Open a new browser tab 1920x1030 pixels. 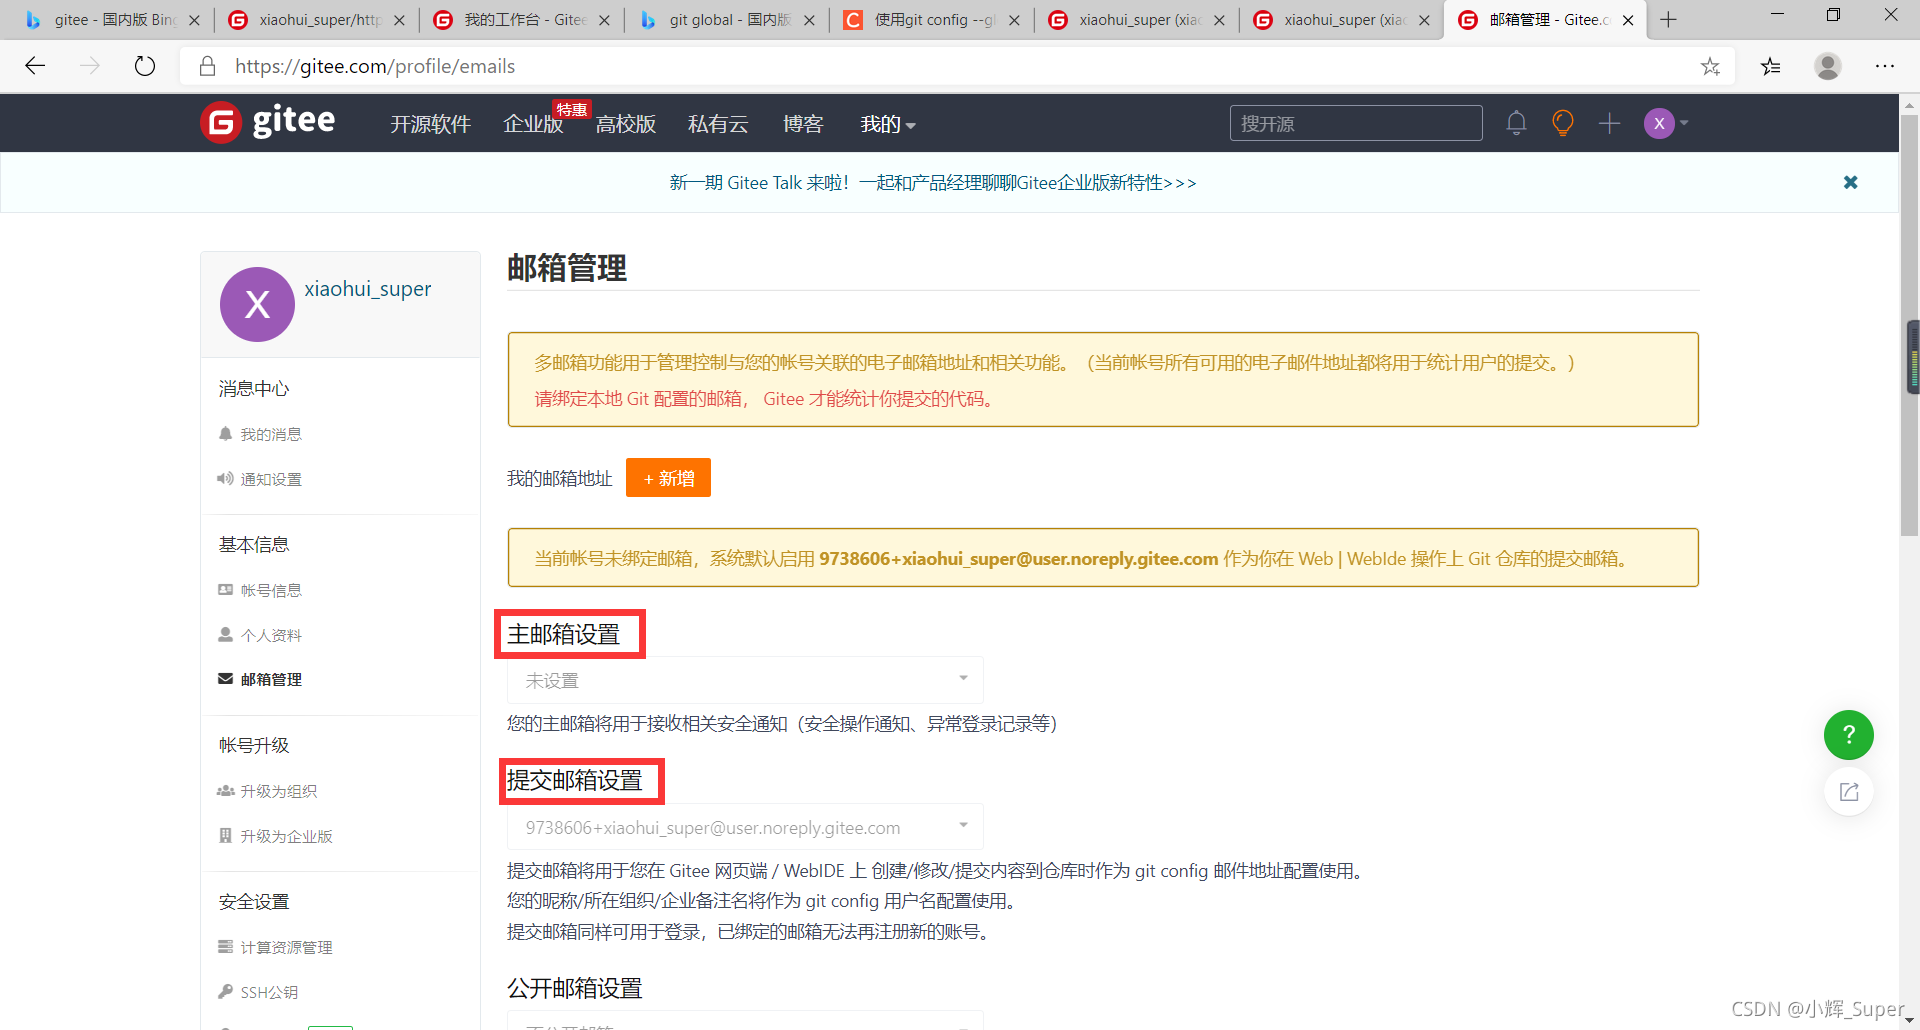(x=1668, y=19)
